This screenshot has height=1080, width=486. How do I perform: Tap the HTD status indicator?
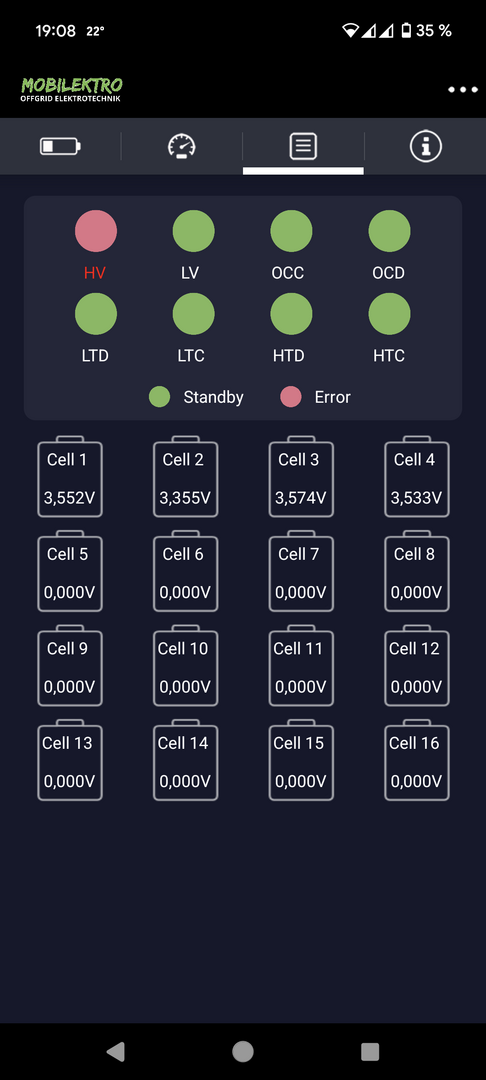[x=291, y=314]
